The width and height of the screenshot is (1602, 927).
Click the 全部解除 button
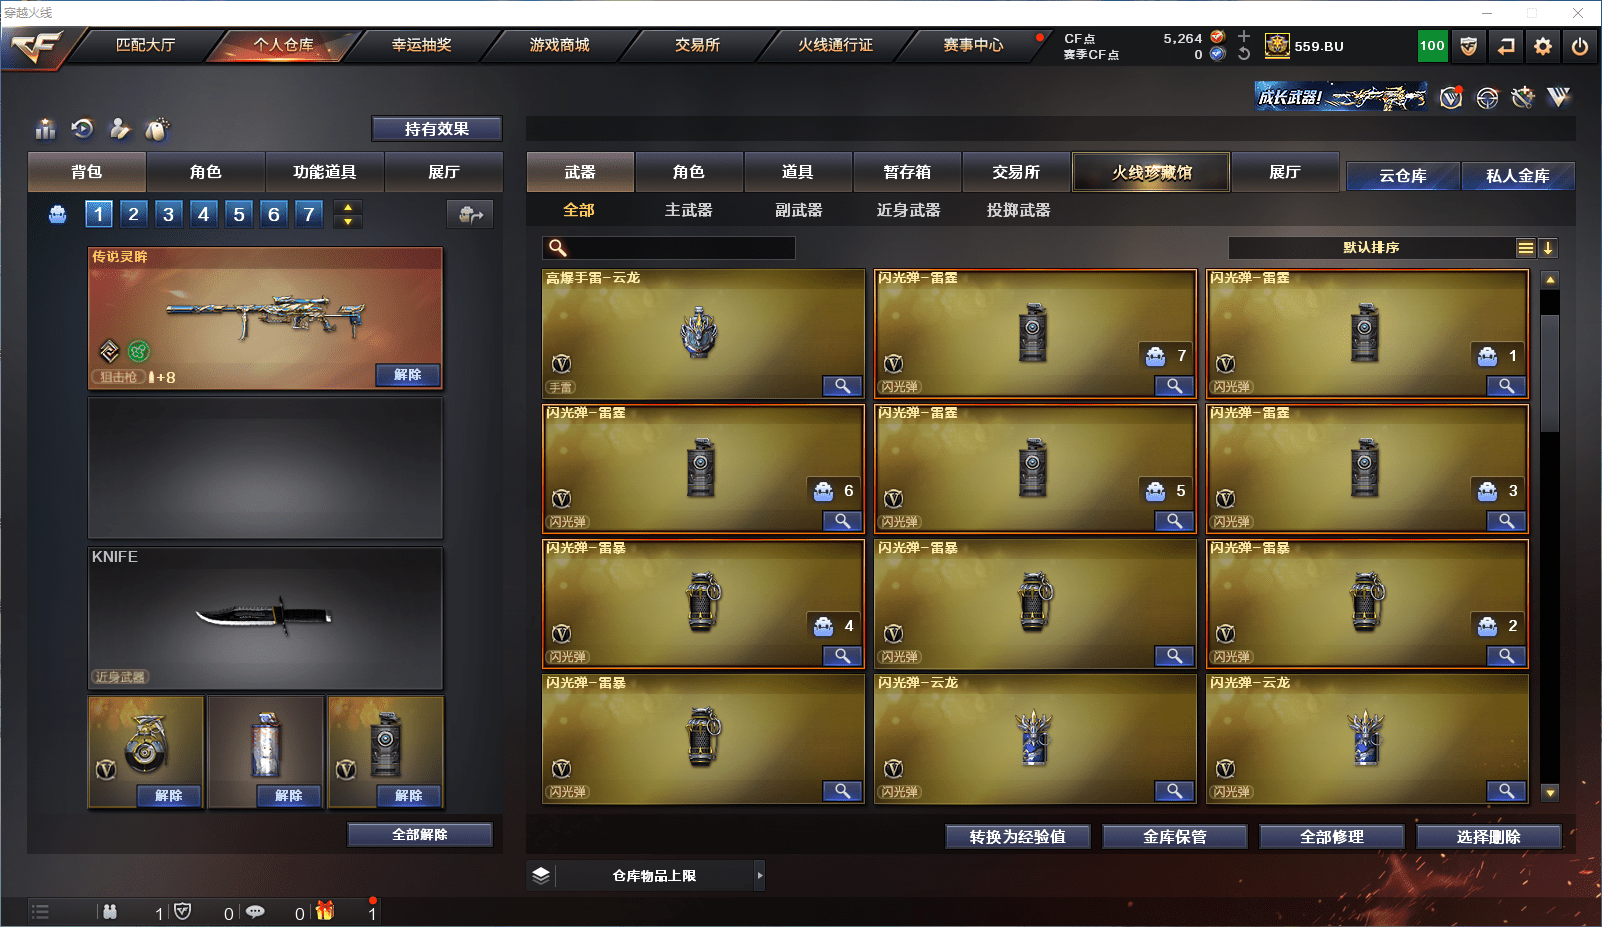click(420, 834)
